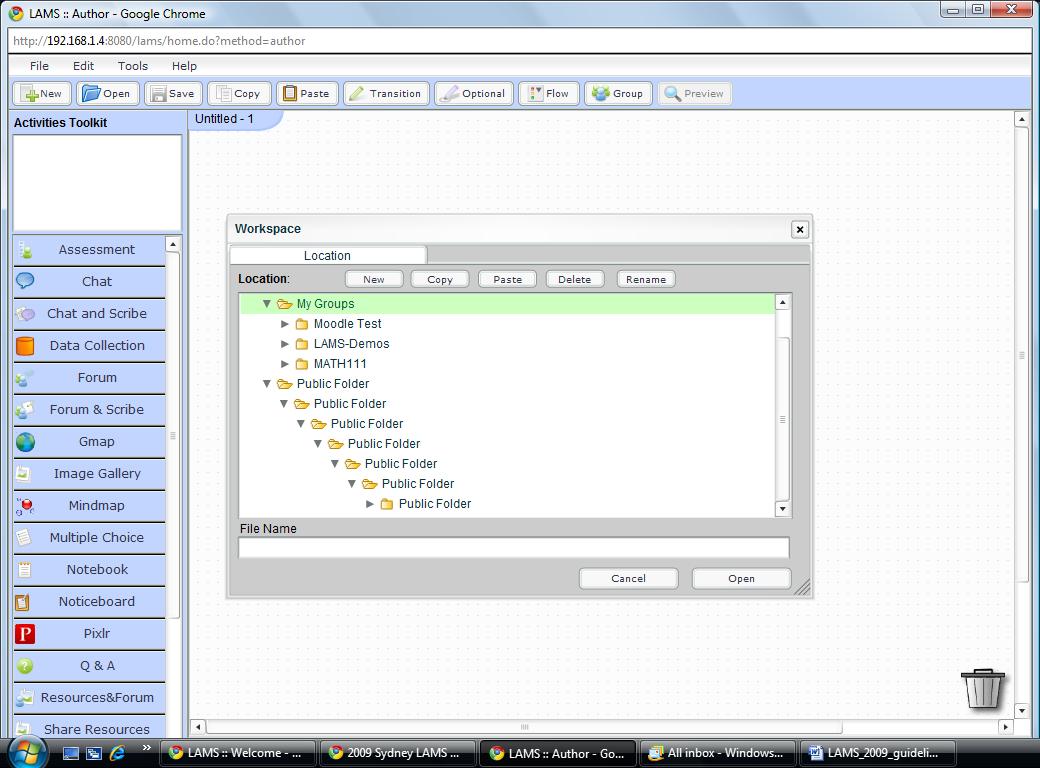Click the Rename button in Workspace
Viewport: 1040px width, 768px height.
[645, 280]
